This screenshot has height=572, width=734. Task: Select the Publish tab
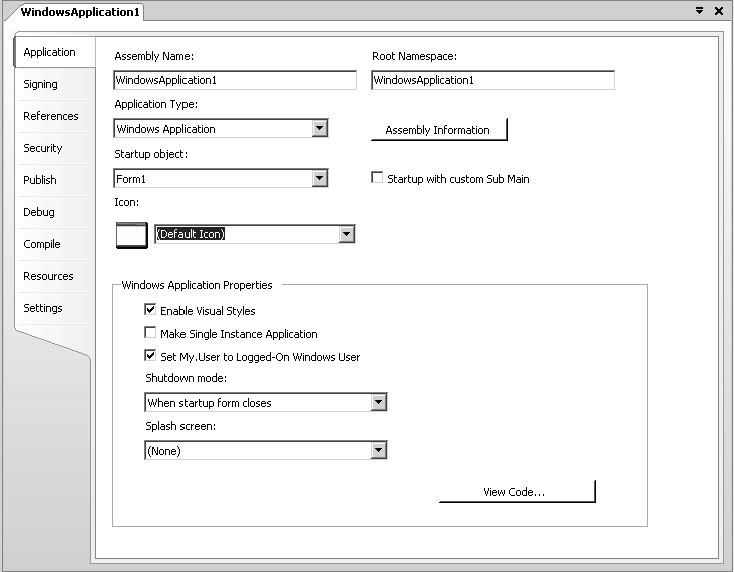pyautogui.click(x=40, y=181)
